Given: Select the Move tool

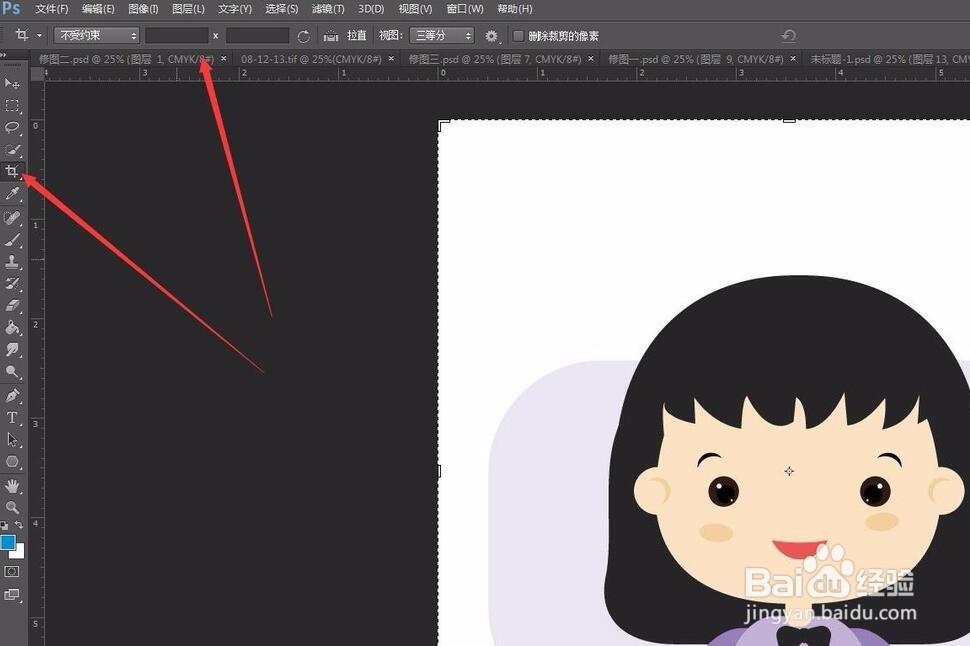Looking at the screenshot, I should pos(12,83).
